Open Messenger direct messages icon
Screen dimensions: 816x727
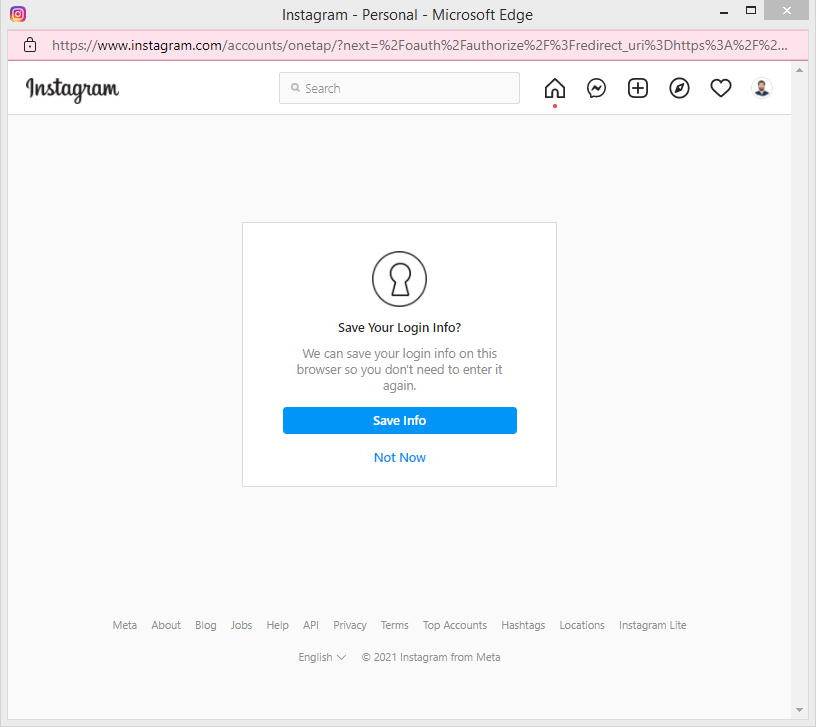click(596, 88)
